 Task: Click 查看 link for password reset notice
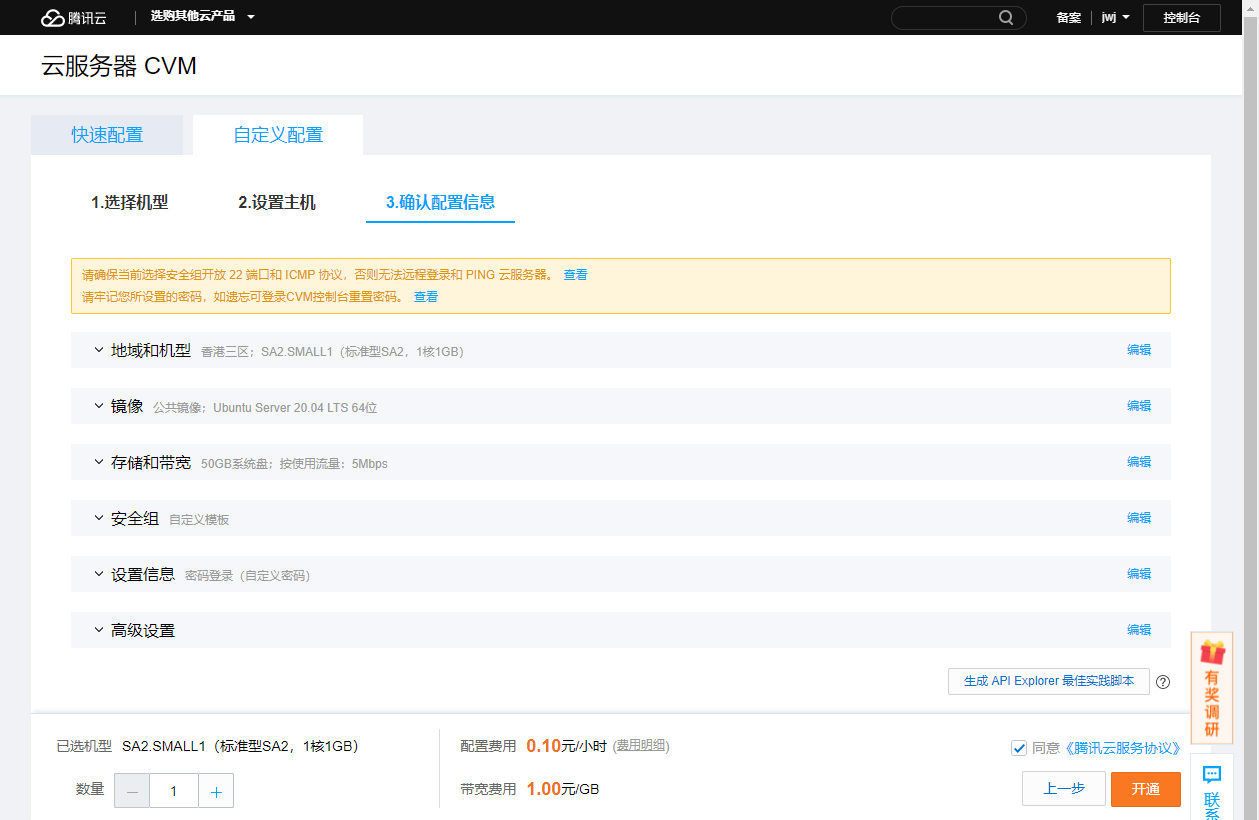(426, 297)
